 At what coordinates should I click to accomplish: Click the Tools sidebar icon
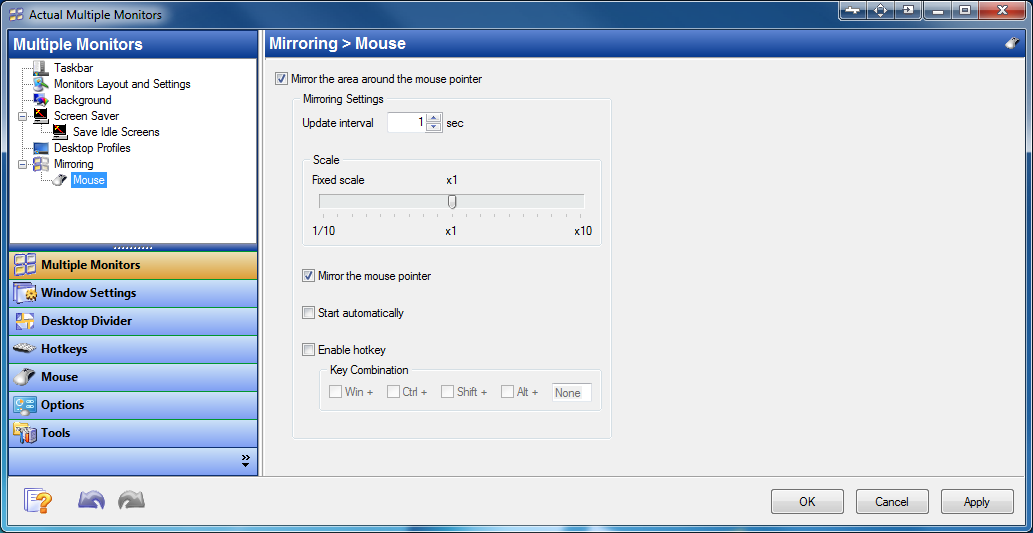pyautogui.click(x=25, y=434)
